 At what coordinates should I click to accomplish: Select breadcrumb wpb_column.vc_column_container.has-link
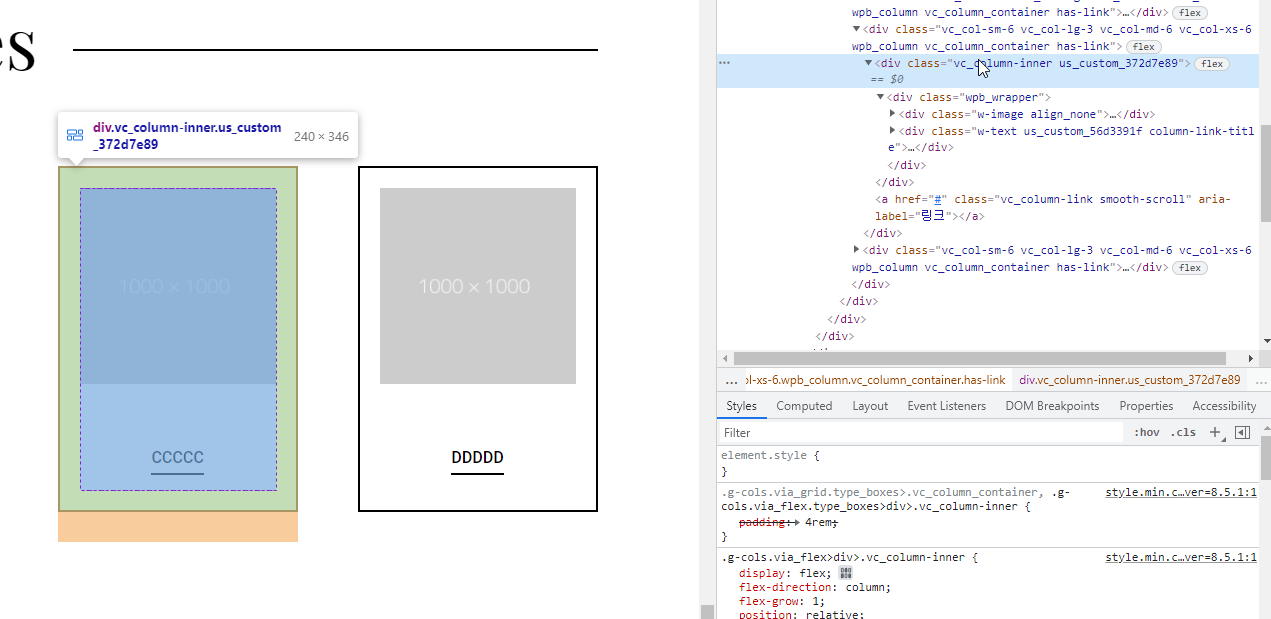pos(874,380)
